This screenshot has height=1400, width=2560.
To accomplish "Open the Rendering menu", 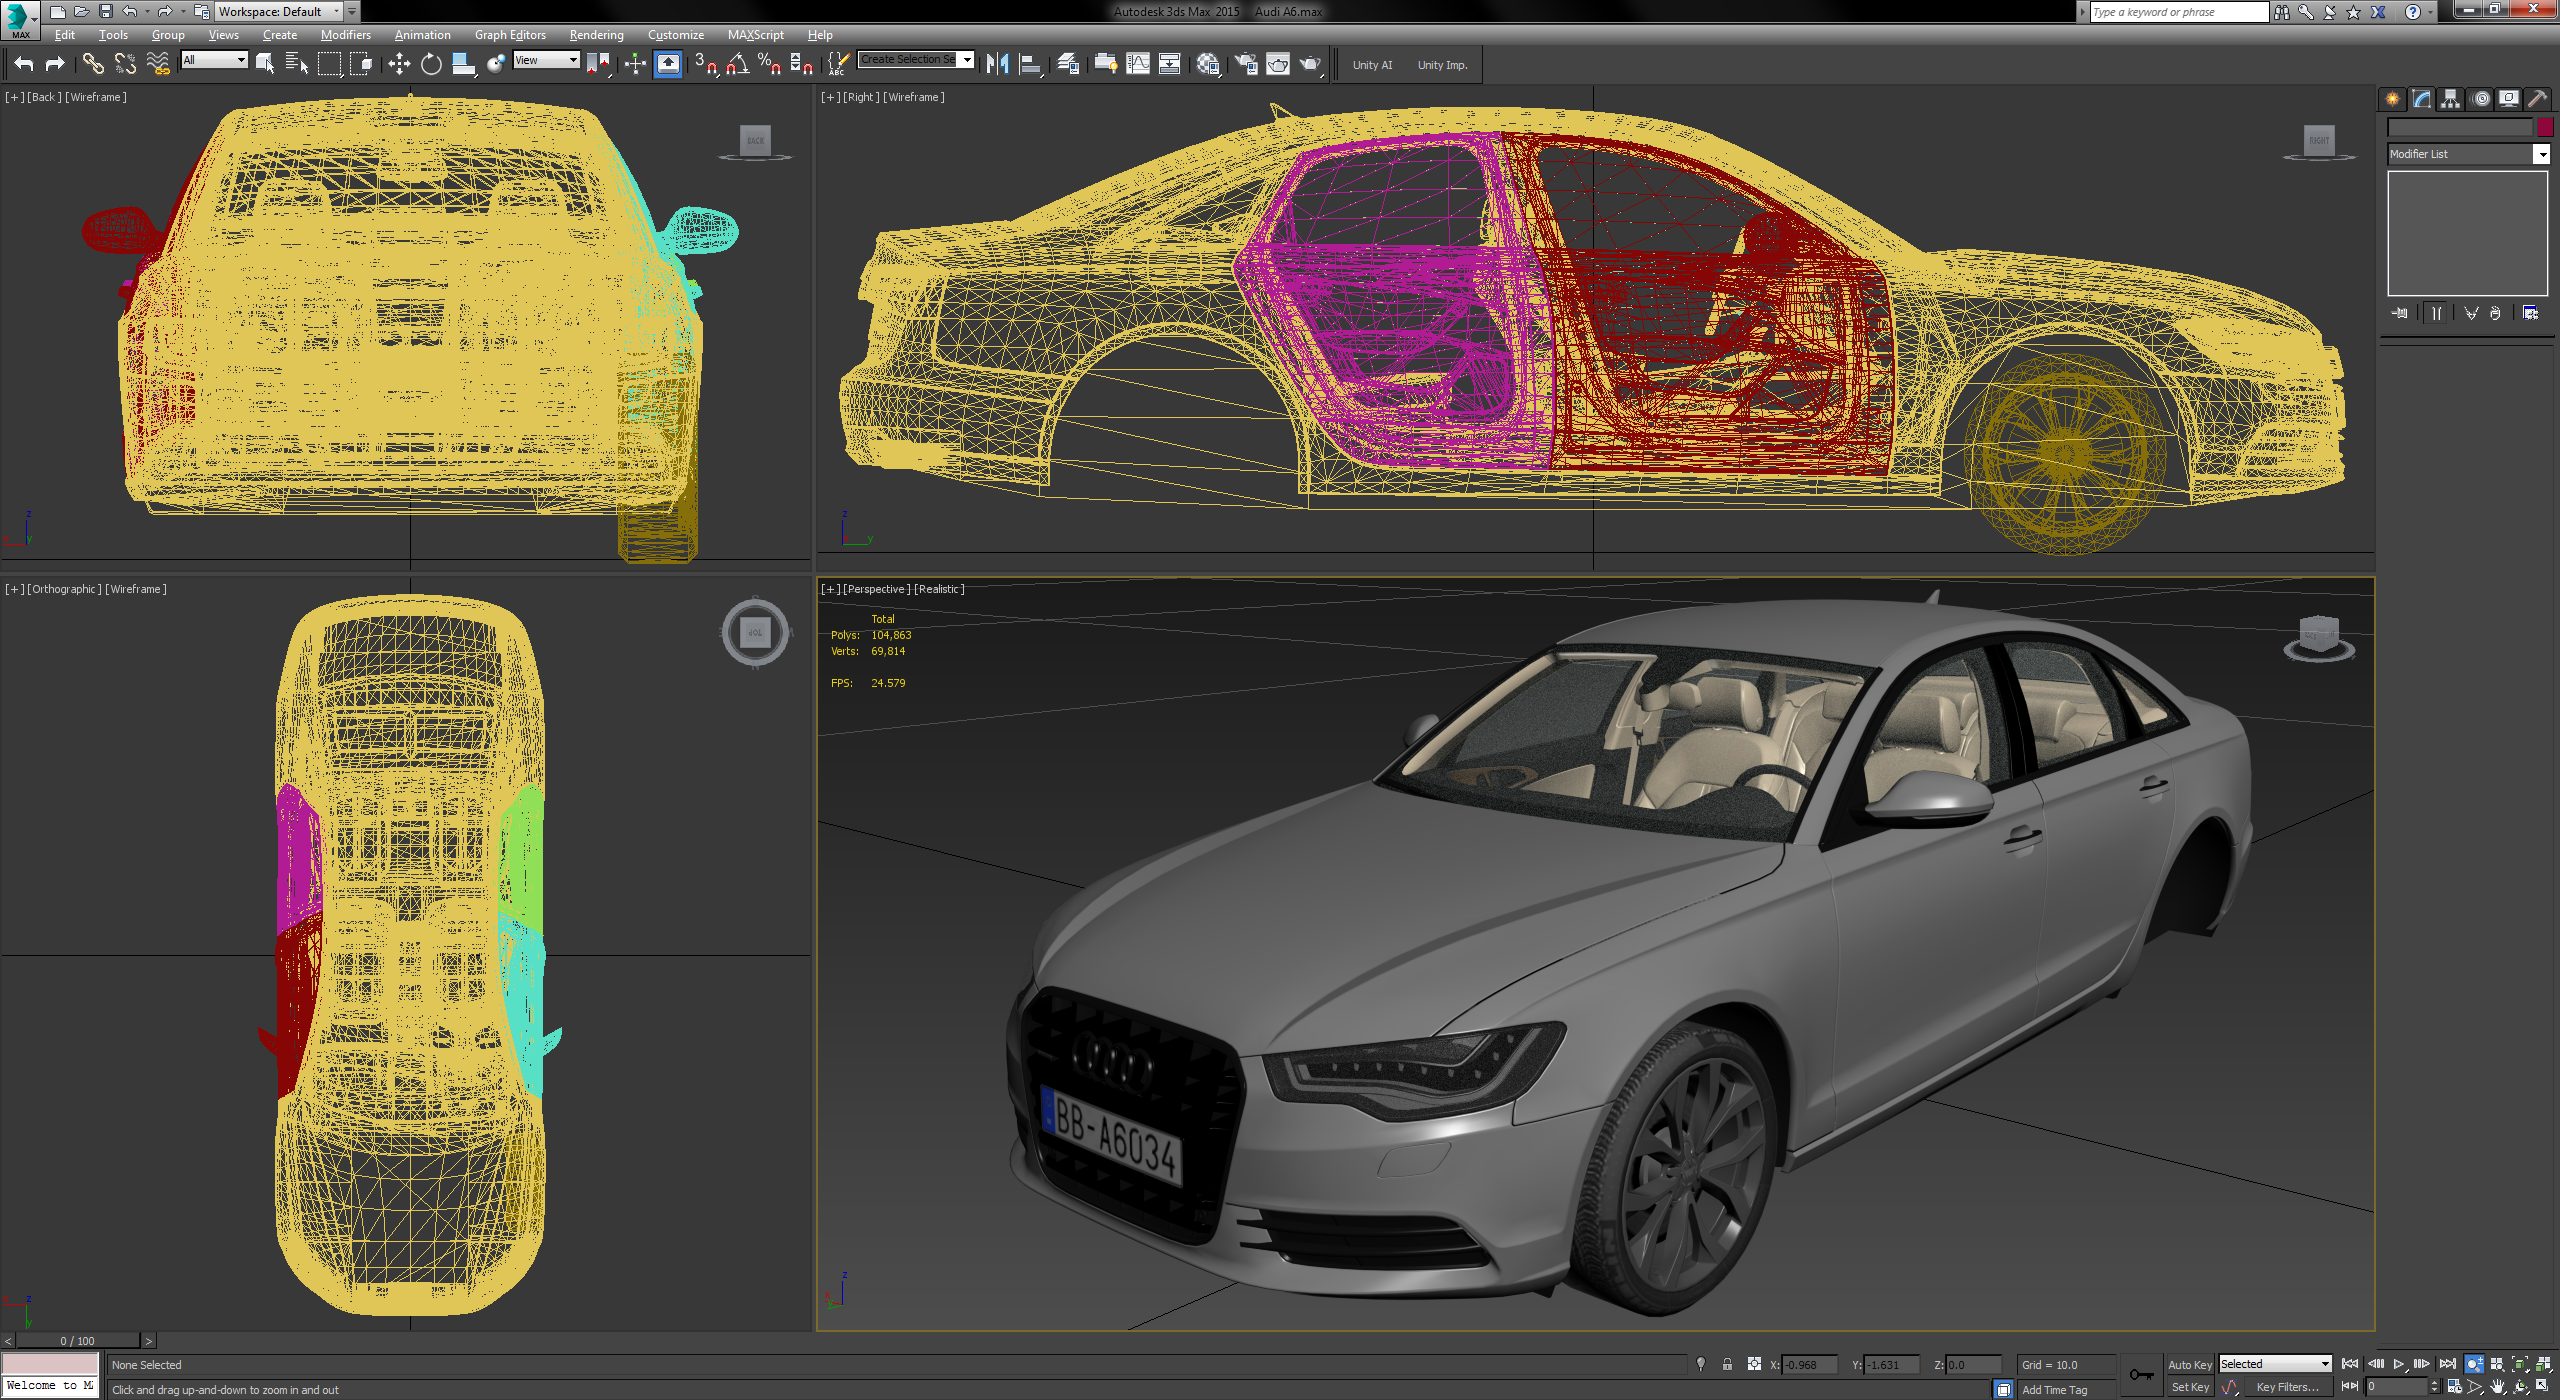I will pos(596,34).
